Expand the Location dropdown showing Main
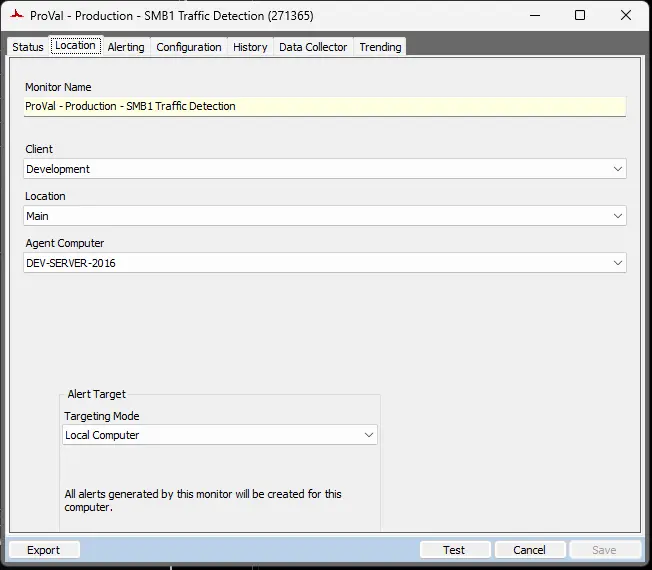Viewport: 652px width, 570px height. 325,216
